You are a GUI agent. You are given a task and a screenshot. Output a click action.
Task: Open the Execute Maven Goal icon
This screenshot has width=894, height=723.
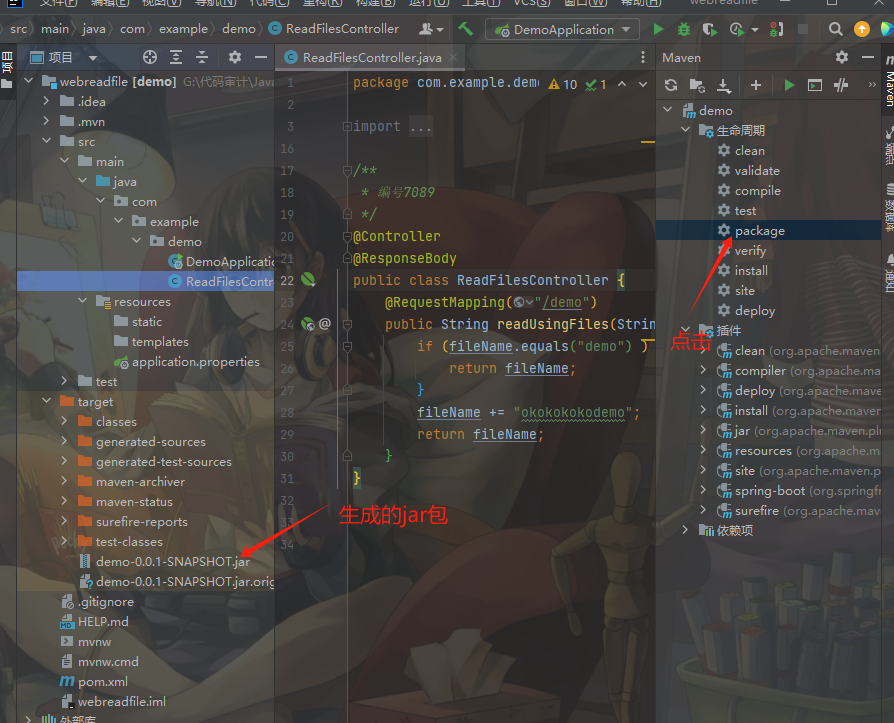click(815, 85)
